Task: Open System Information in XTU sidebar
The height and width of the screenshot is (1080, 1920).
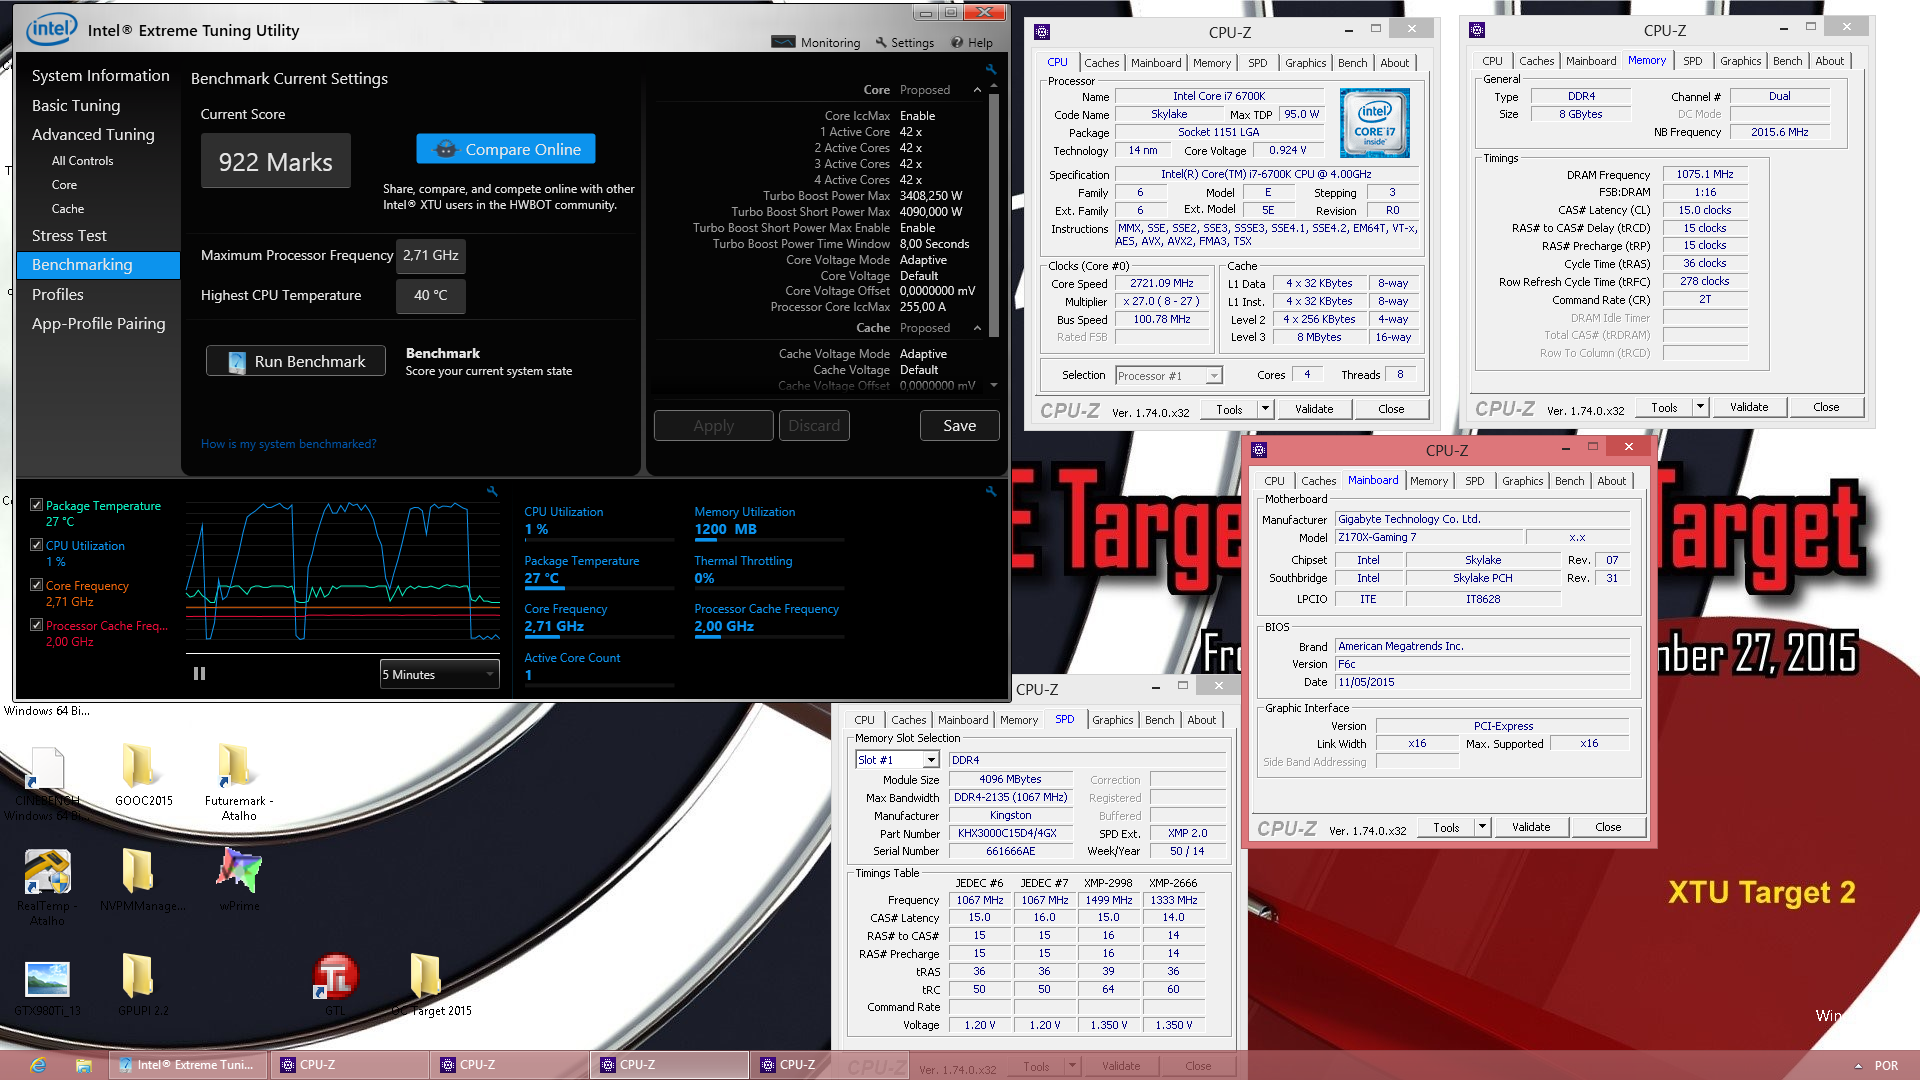Action: click(100, 75)
